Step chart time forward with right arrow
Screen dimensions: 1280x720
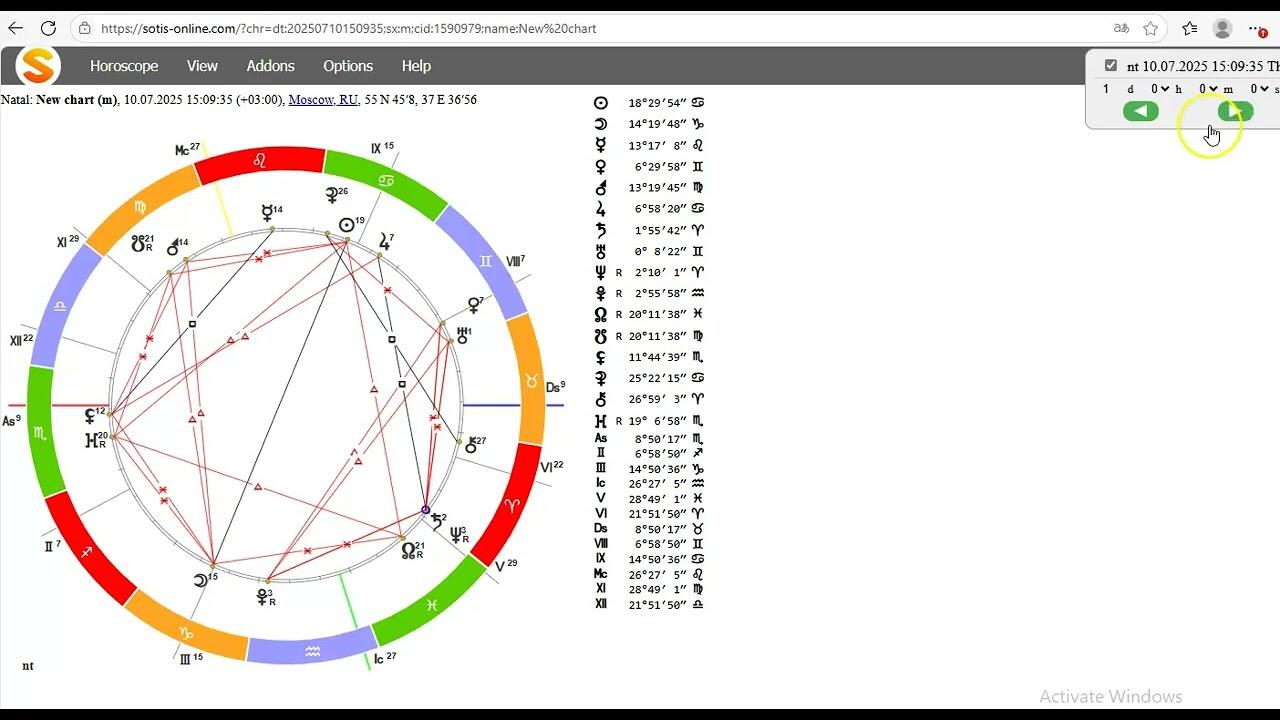1235,111
